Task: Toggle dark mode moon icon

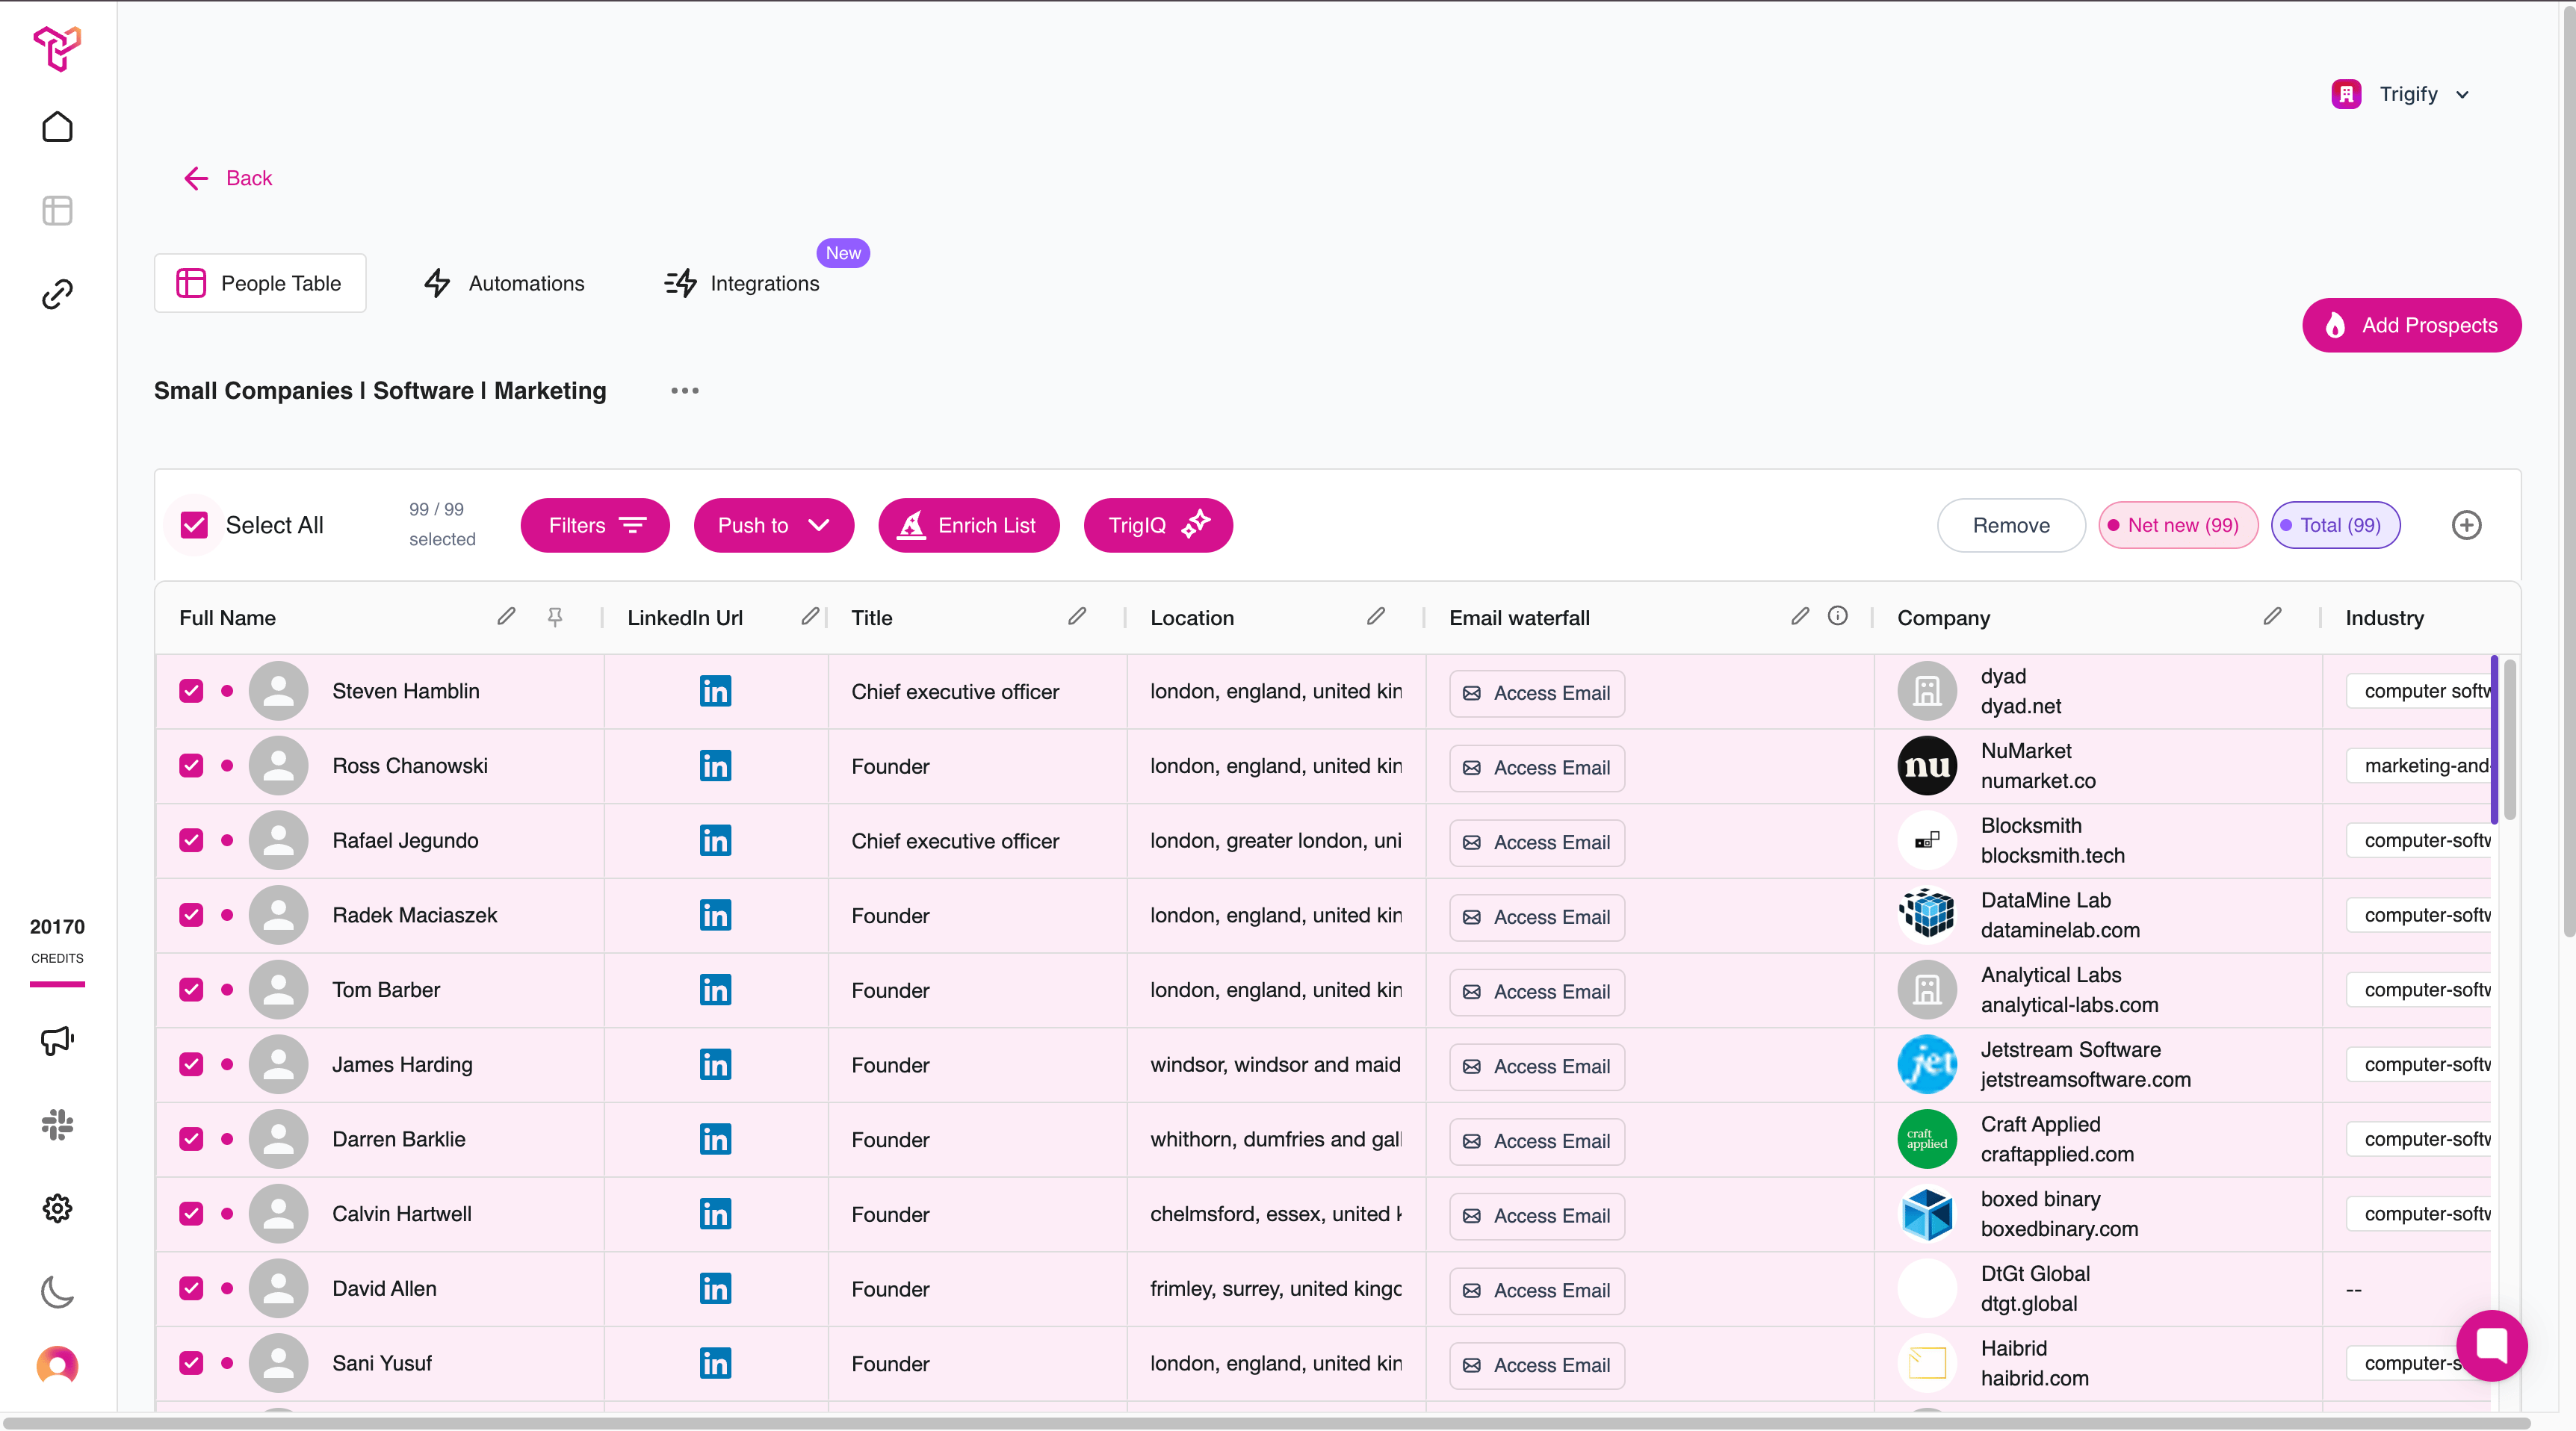Action: tap(57, 1292)
